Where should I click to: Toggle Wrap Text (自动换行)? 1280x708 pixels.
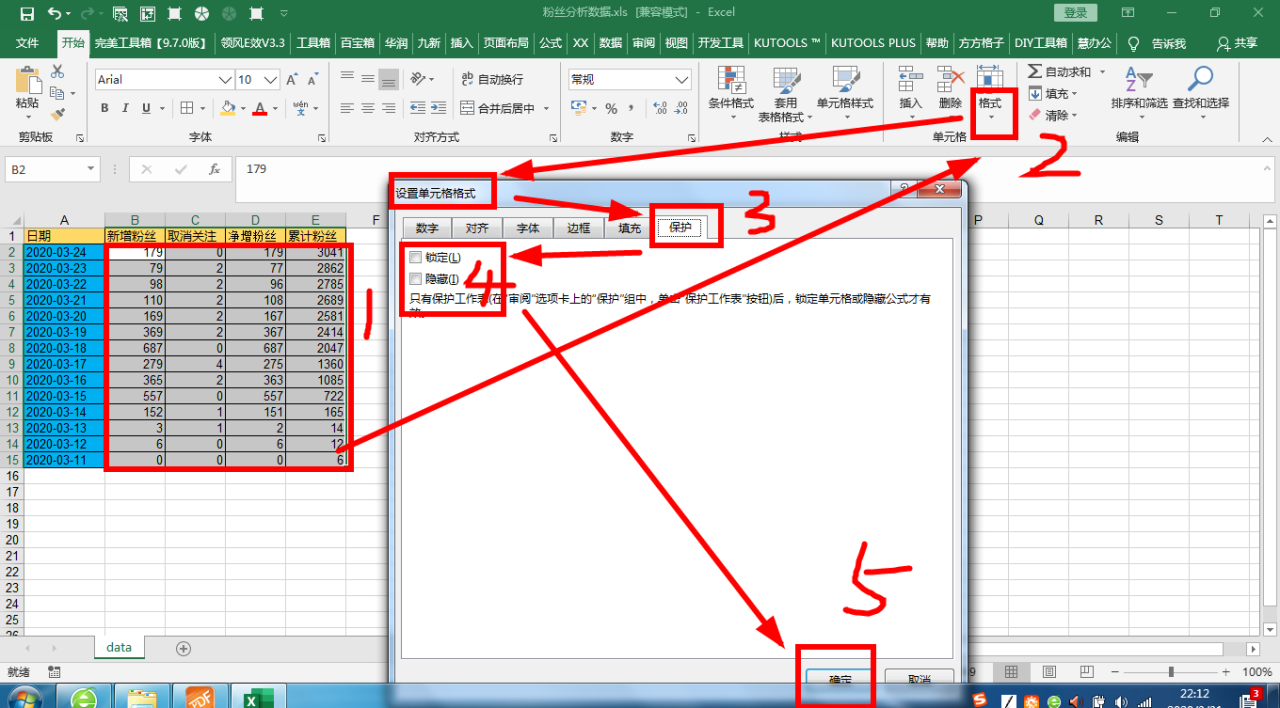coord(492,79)
